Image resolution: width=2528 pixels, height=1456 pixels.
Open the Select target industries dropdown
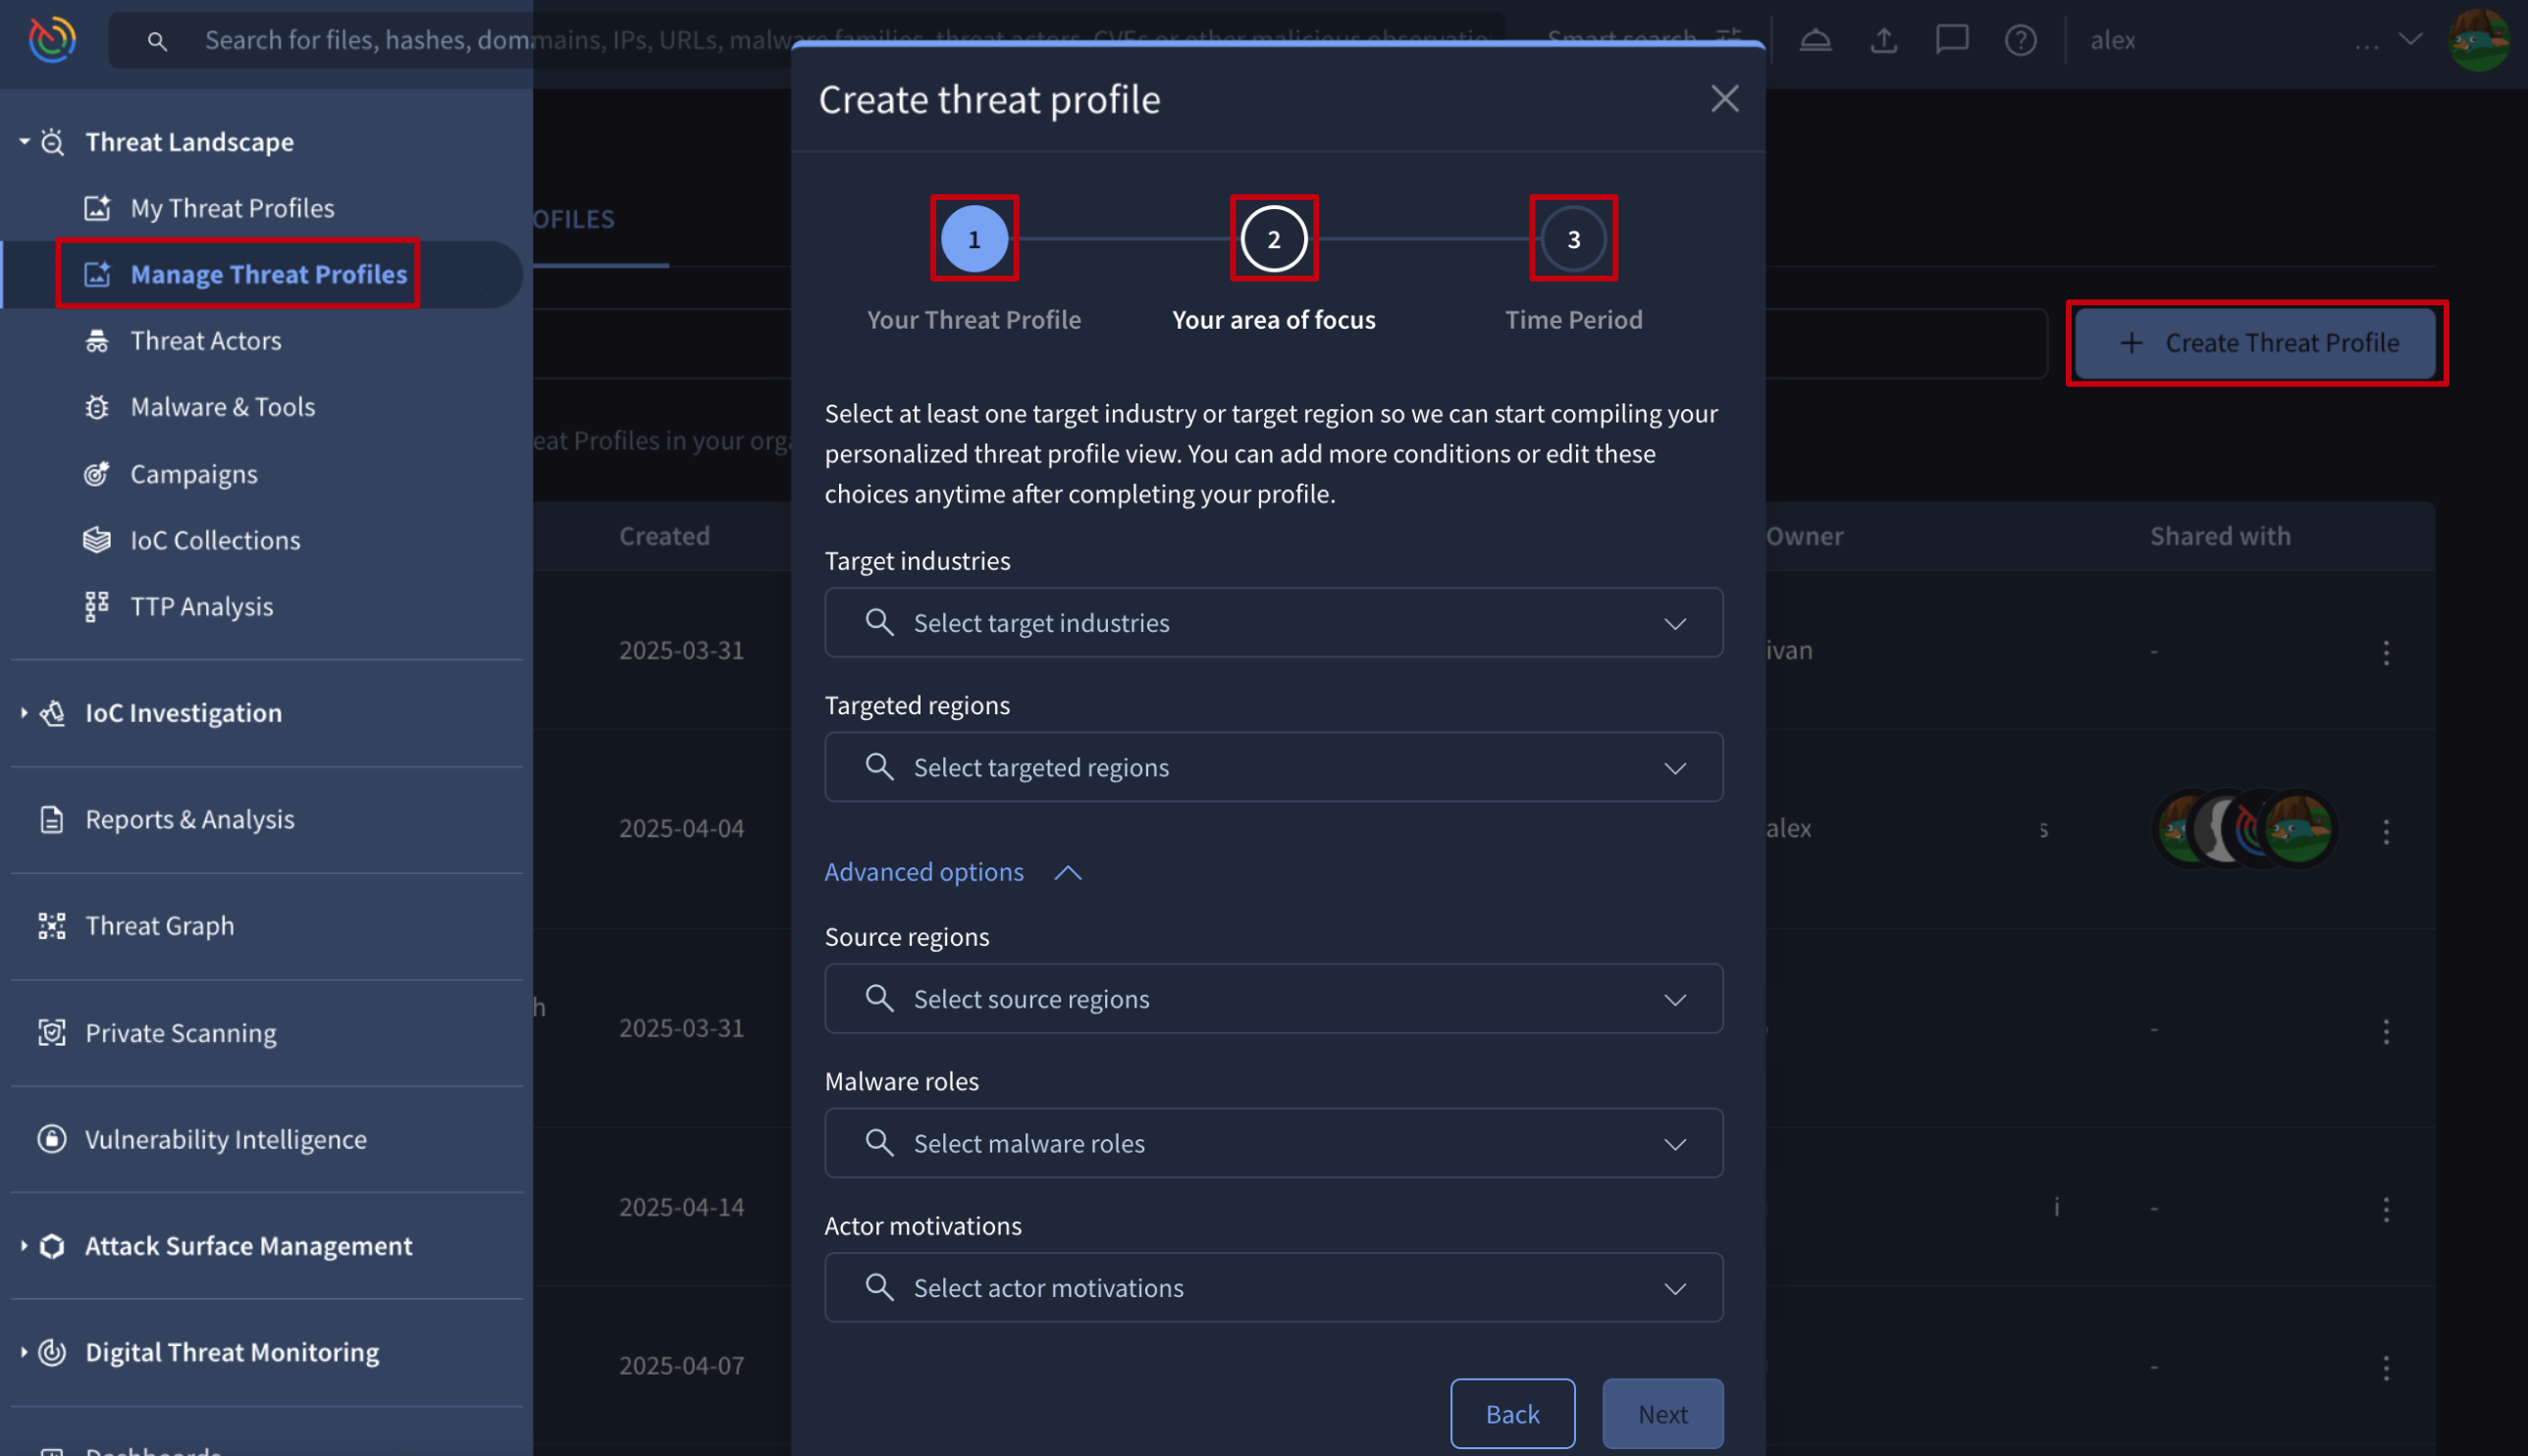1273,623
